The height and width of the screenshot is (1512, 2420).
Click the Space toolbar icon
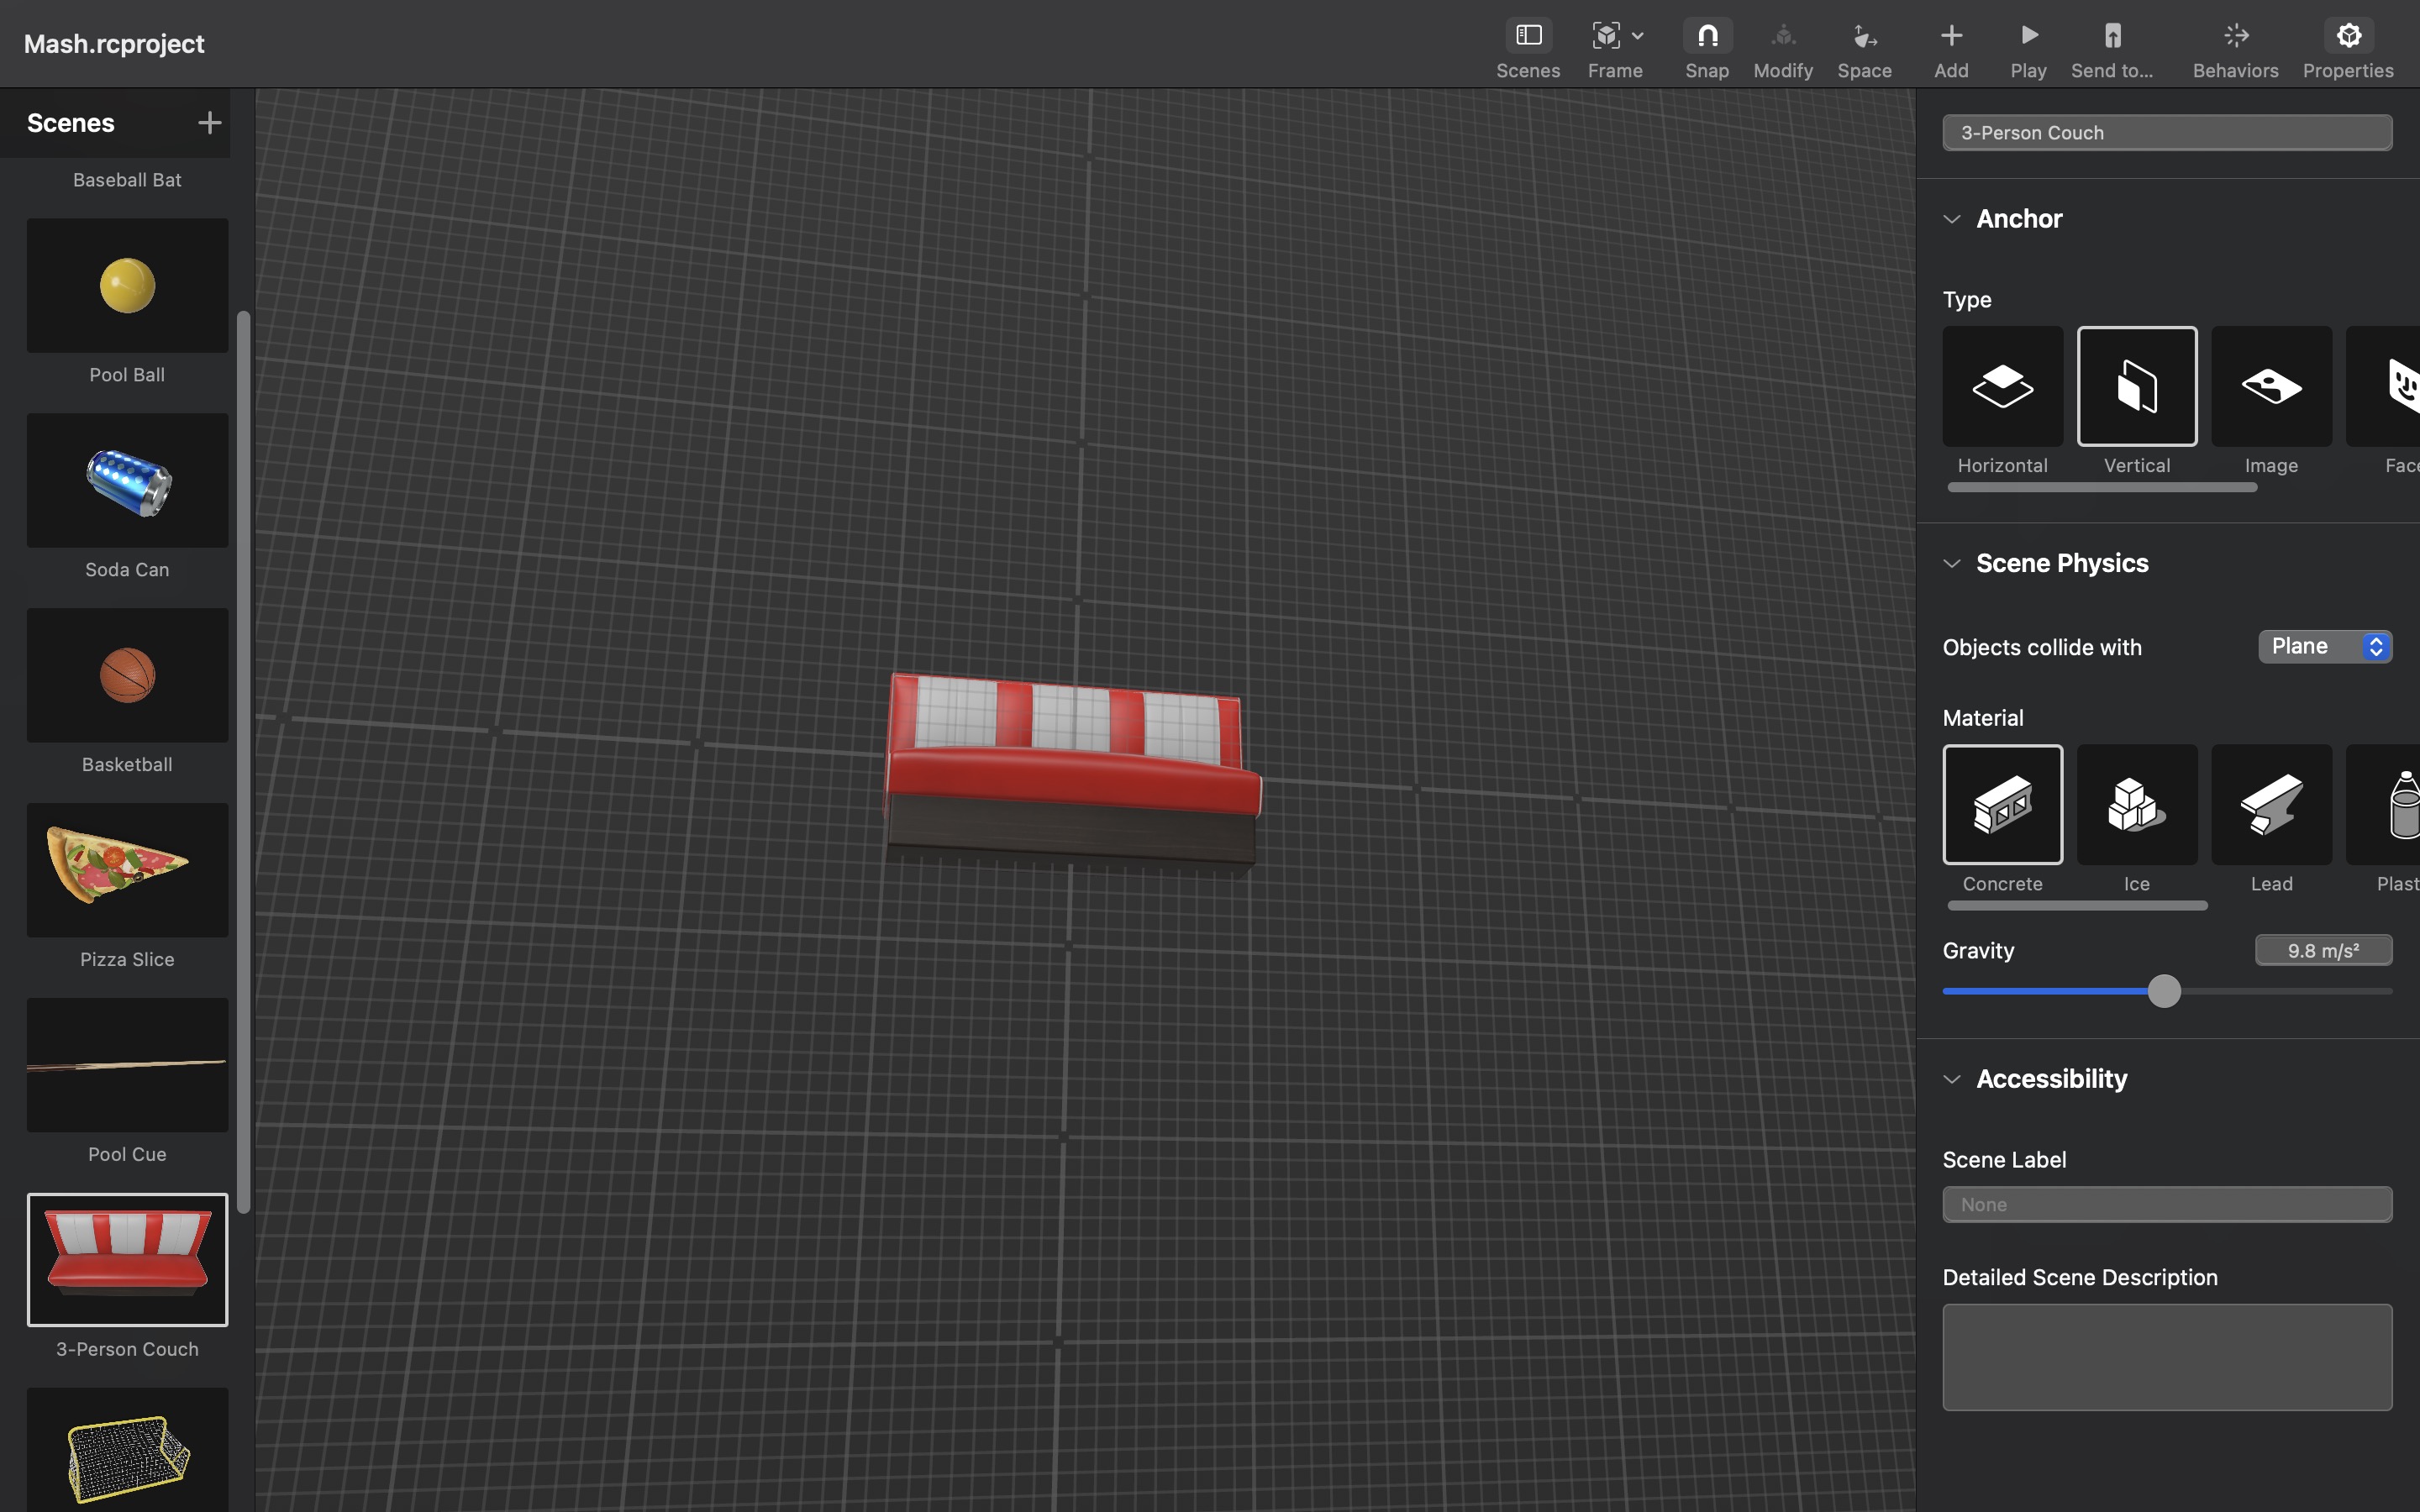click(x=1864, y=36)
